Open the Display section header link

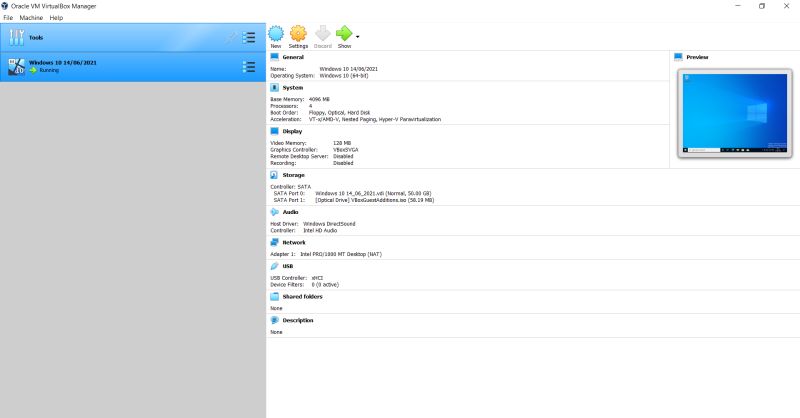coord(292,131)
